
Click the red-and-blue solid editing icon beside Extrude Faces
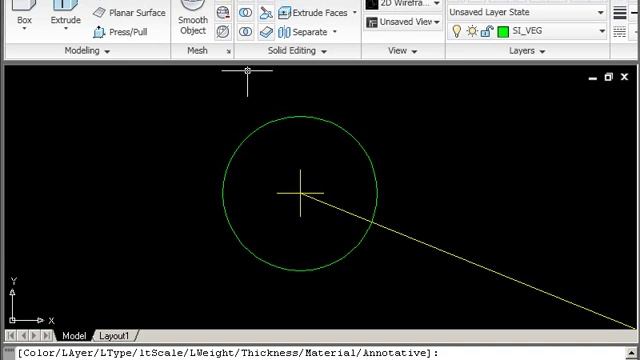pos(266,13)
